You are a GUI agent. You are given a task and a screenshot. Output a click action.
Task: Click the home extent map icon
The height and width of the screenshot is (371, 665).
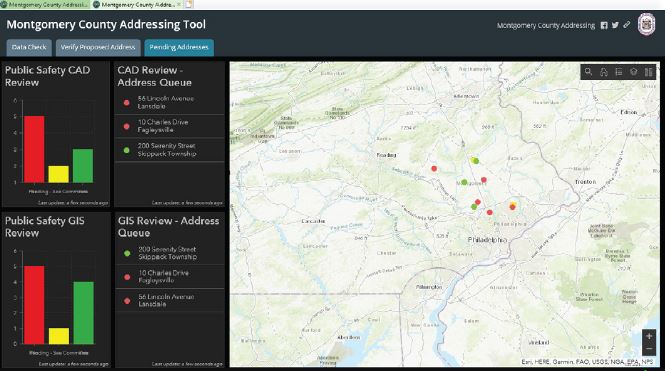[604, 72]
